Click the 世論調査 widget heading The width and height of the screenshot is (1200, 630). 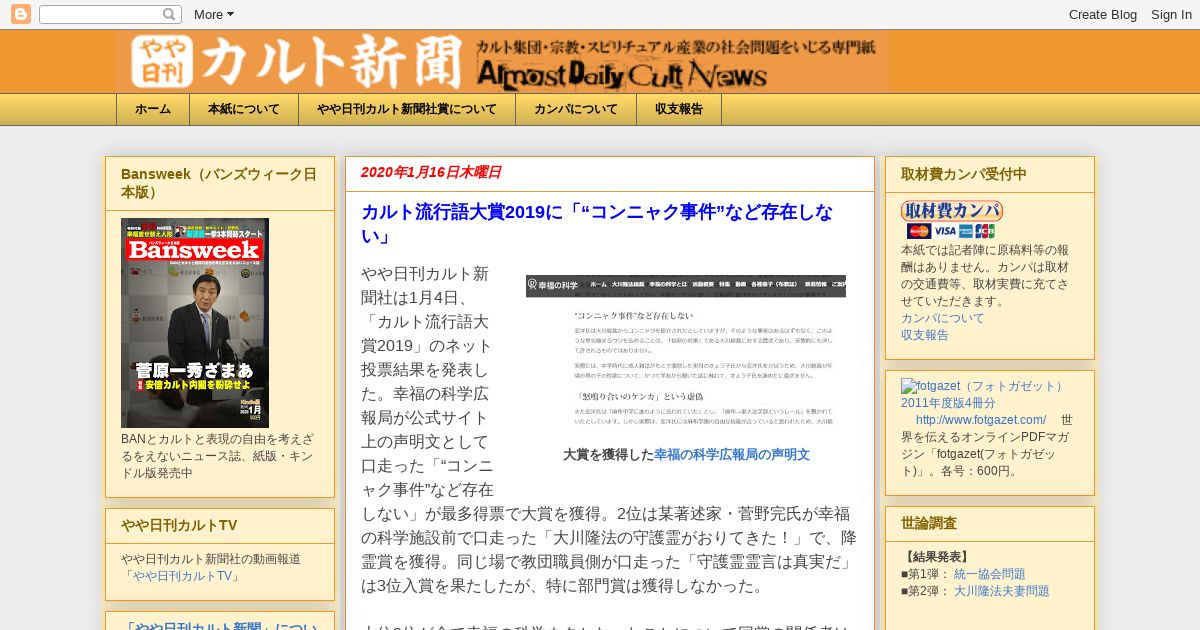(929, 523)
